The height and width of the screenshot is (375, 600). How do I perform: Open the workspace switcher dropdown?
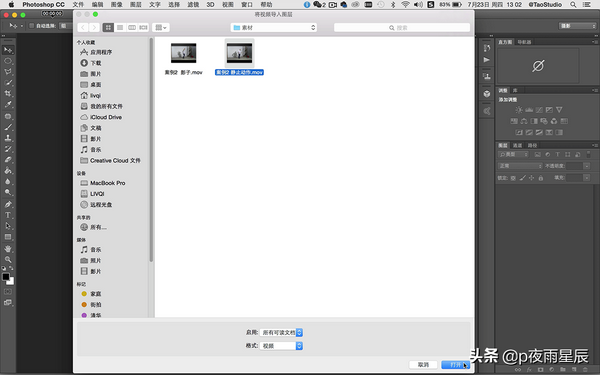click(x=577, y=26)
